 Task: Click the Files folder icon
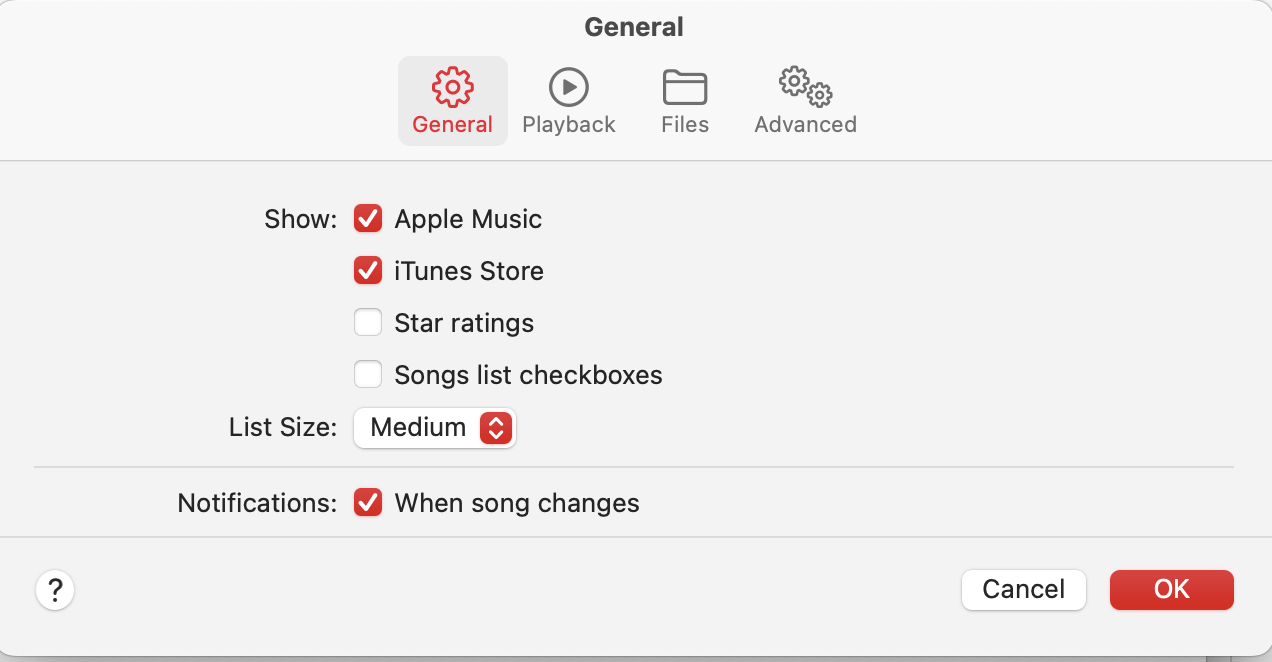(685, 88)
